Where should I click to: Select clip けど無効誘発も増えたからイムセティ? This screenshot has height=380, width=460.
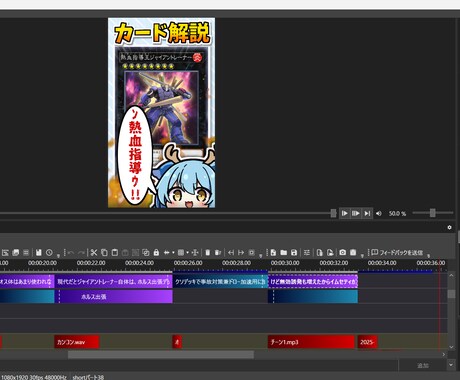[313, 282]
